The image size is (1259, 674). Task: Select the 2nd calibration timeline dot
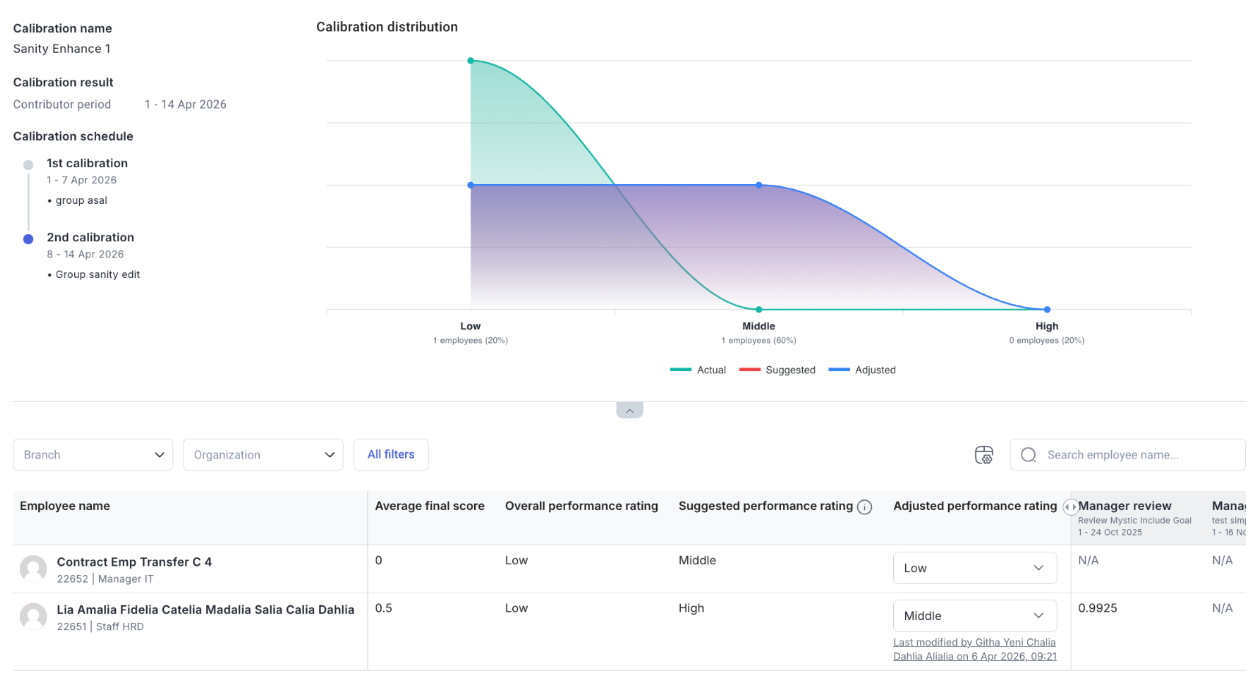click(x=28, y=239)
